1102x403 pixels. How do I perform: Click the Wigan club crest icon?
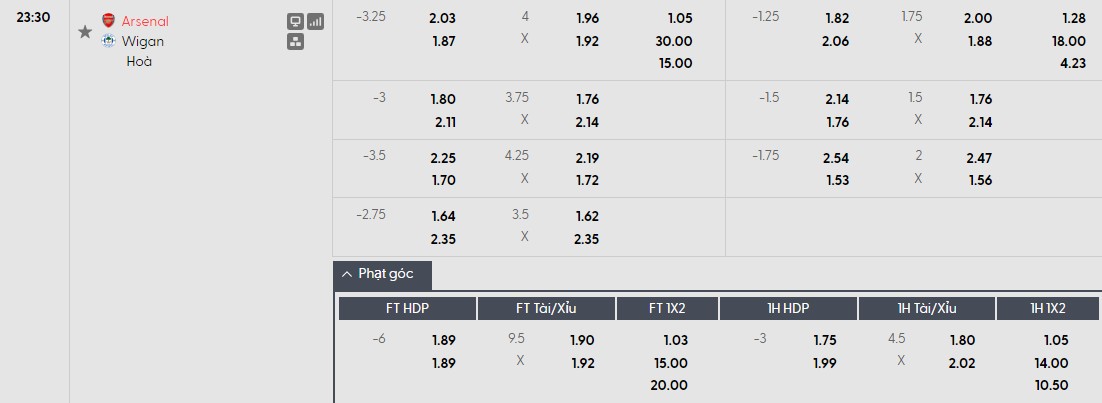[108, 41]
